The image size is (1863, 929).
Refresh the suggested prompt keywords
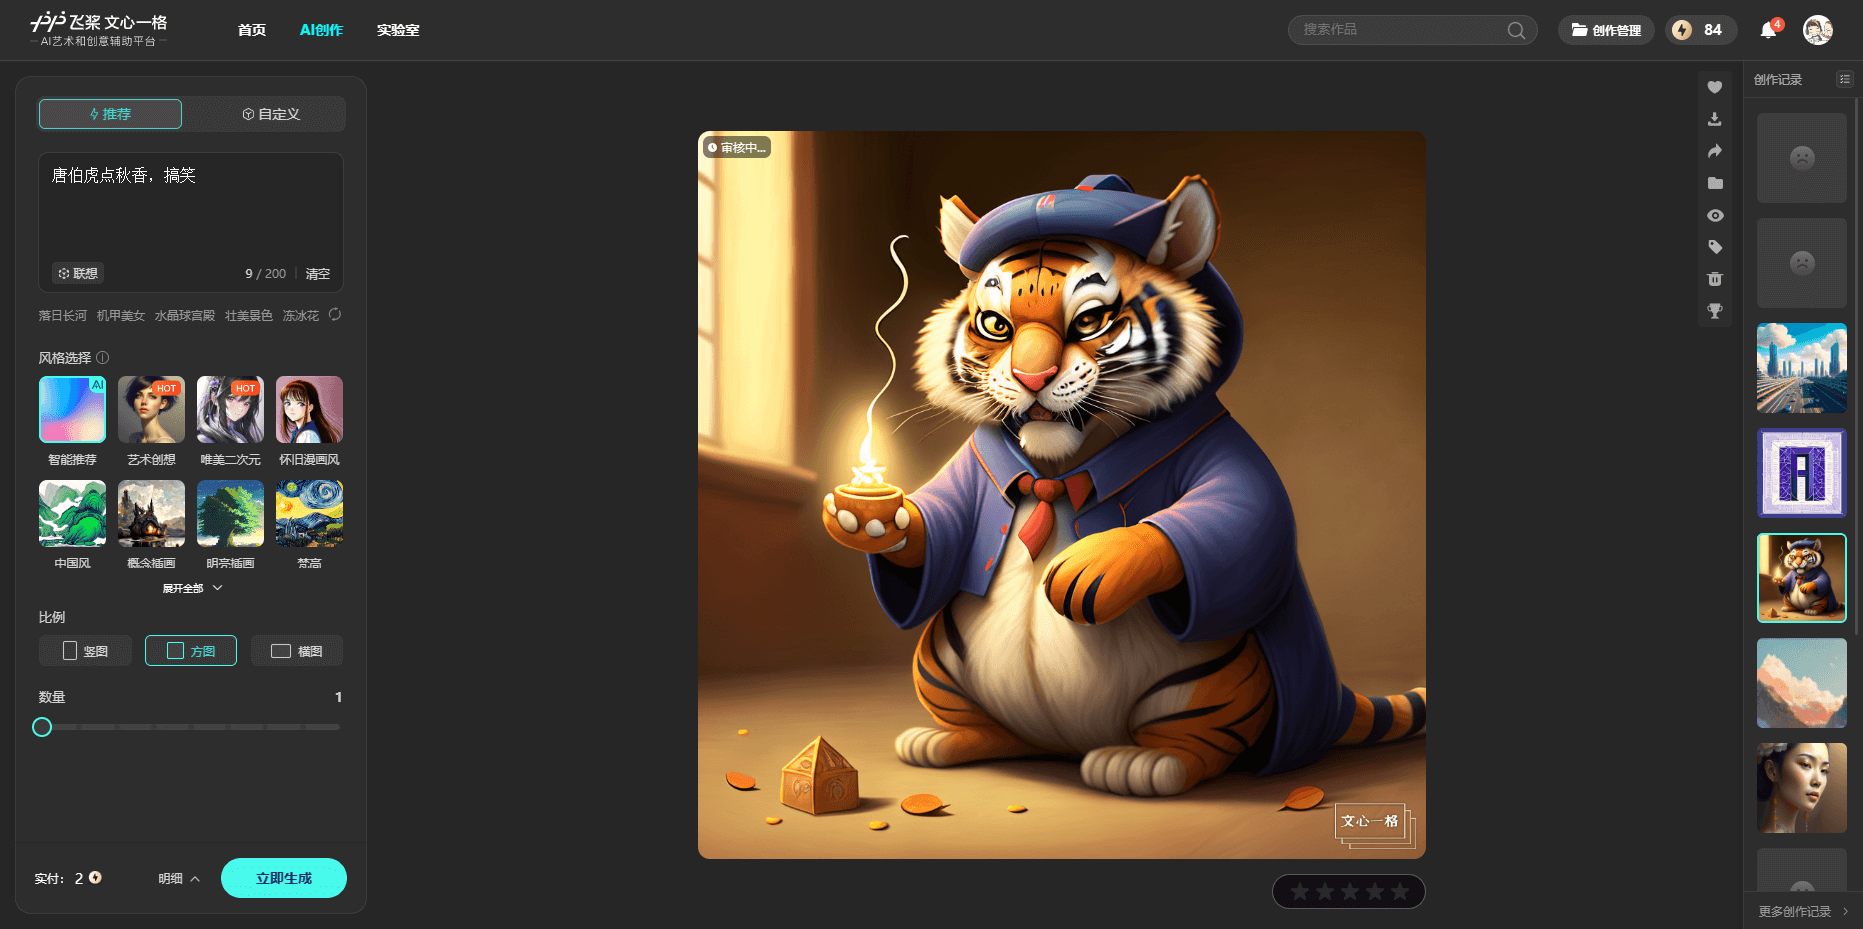pyautogui.click(x=335, y=315)
